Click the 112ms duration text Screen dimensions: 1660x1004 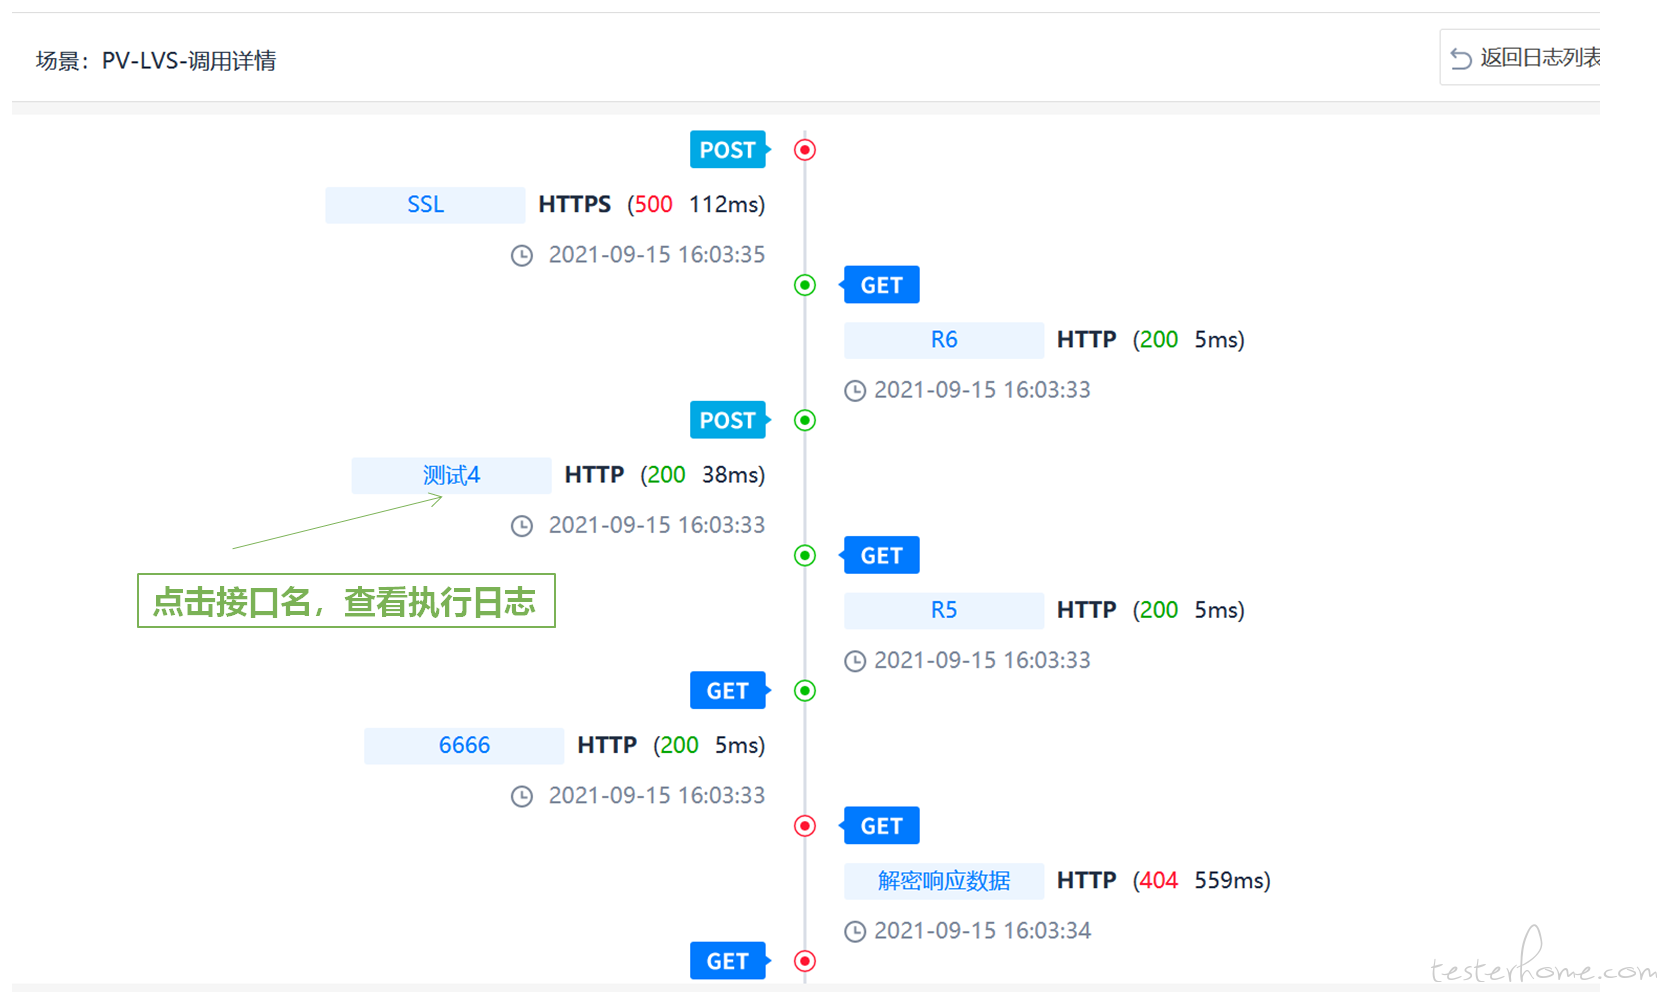point(723,204)
